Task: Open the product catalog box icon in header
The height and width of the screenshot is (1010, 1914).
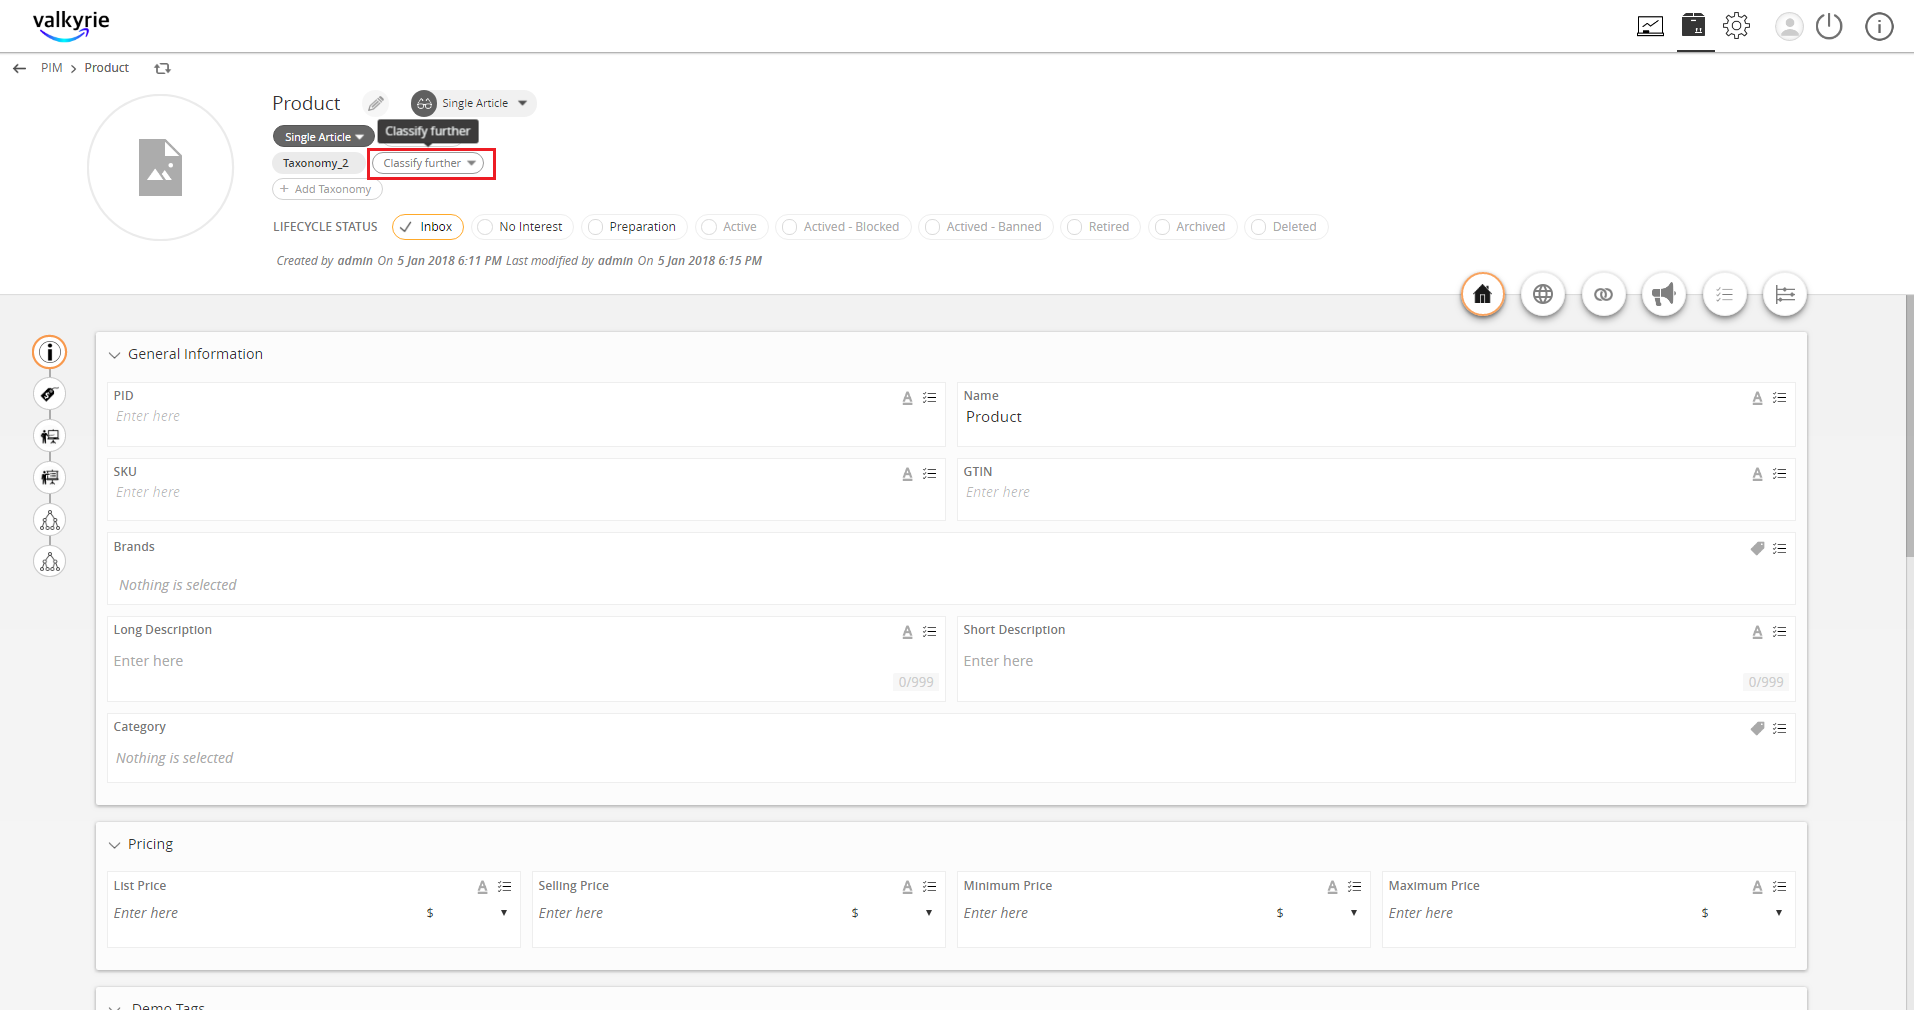Action: click(x=1693, y=25)
